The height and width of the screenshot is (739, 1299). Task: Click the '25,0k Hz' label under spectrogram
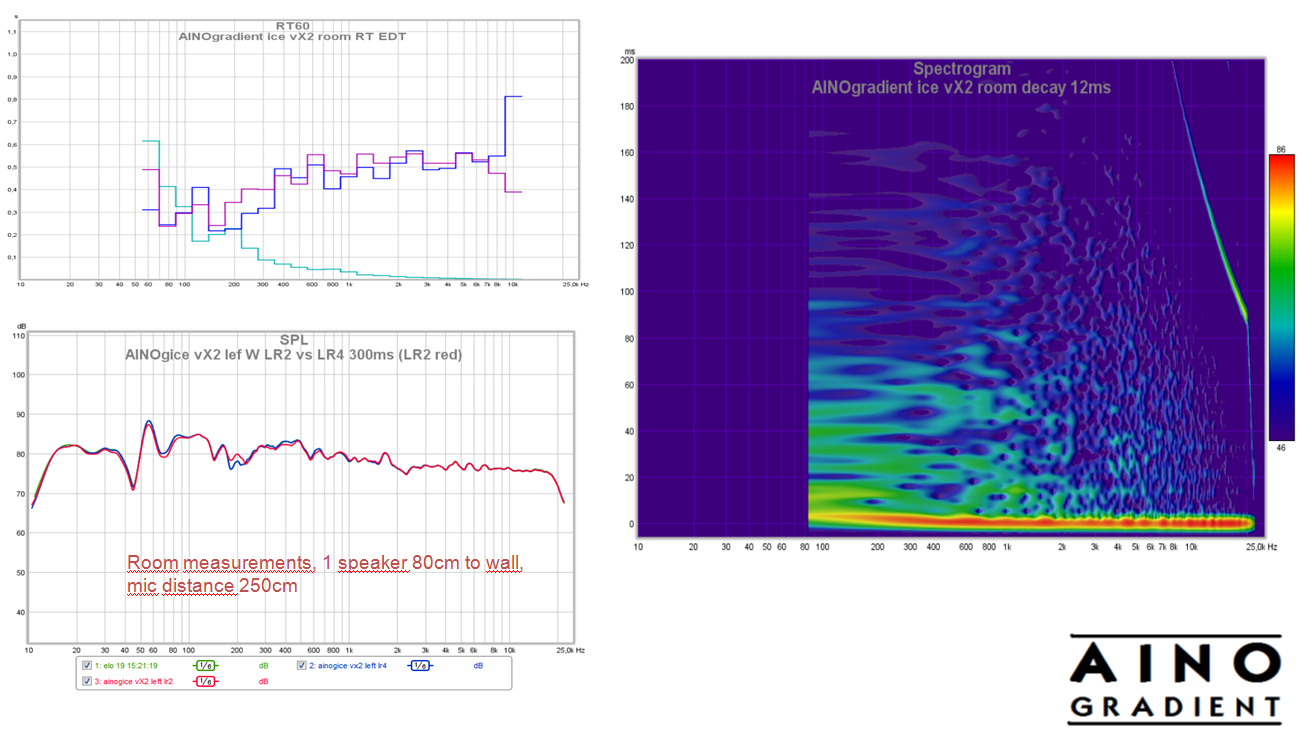1261,548
